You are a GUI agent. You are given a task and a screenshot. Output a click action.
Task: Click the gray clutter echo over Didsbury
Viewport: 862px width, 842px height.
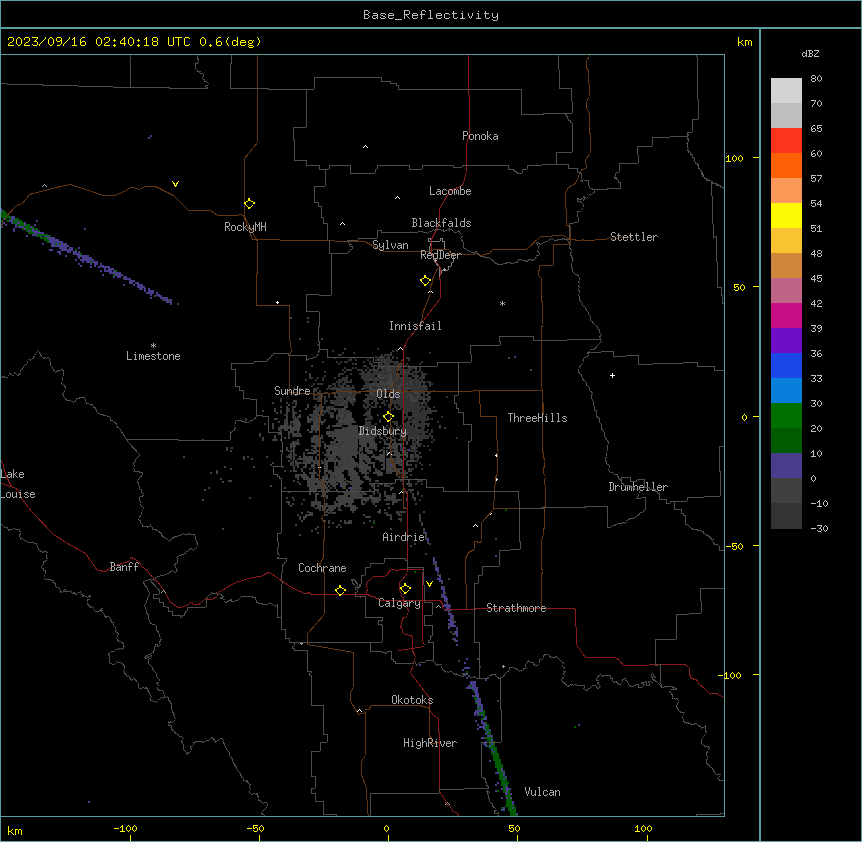pyautogui.click(x=352, y=440)
